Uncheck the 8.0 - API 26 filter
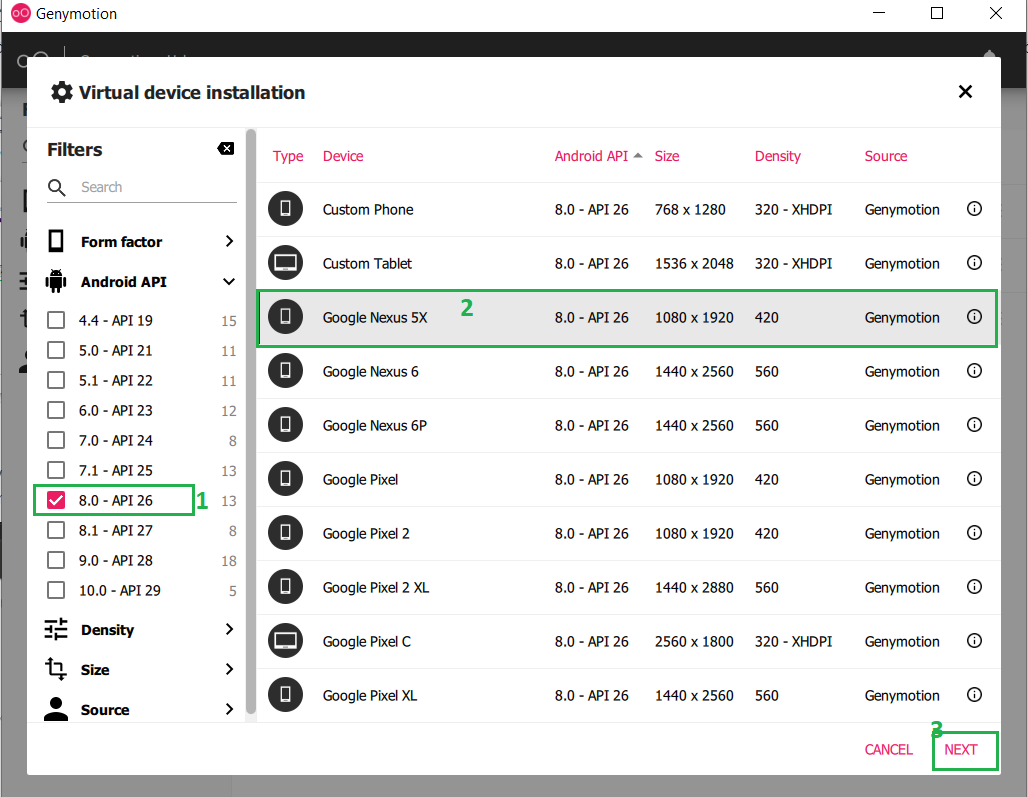The height and width of the screenshot is (797, 1028). (x=56, y=500)
